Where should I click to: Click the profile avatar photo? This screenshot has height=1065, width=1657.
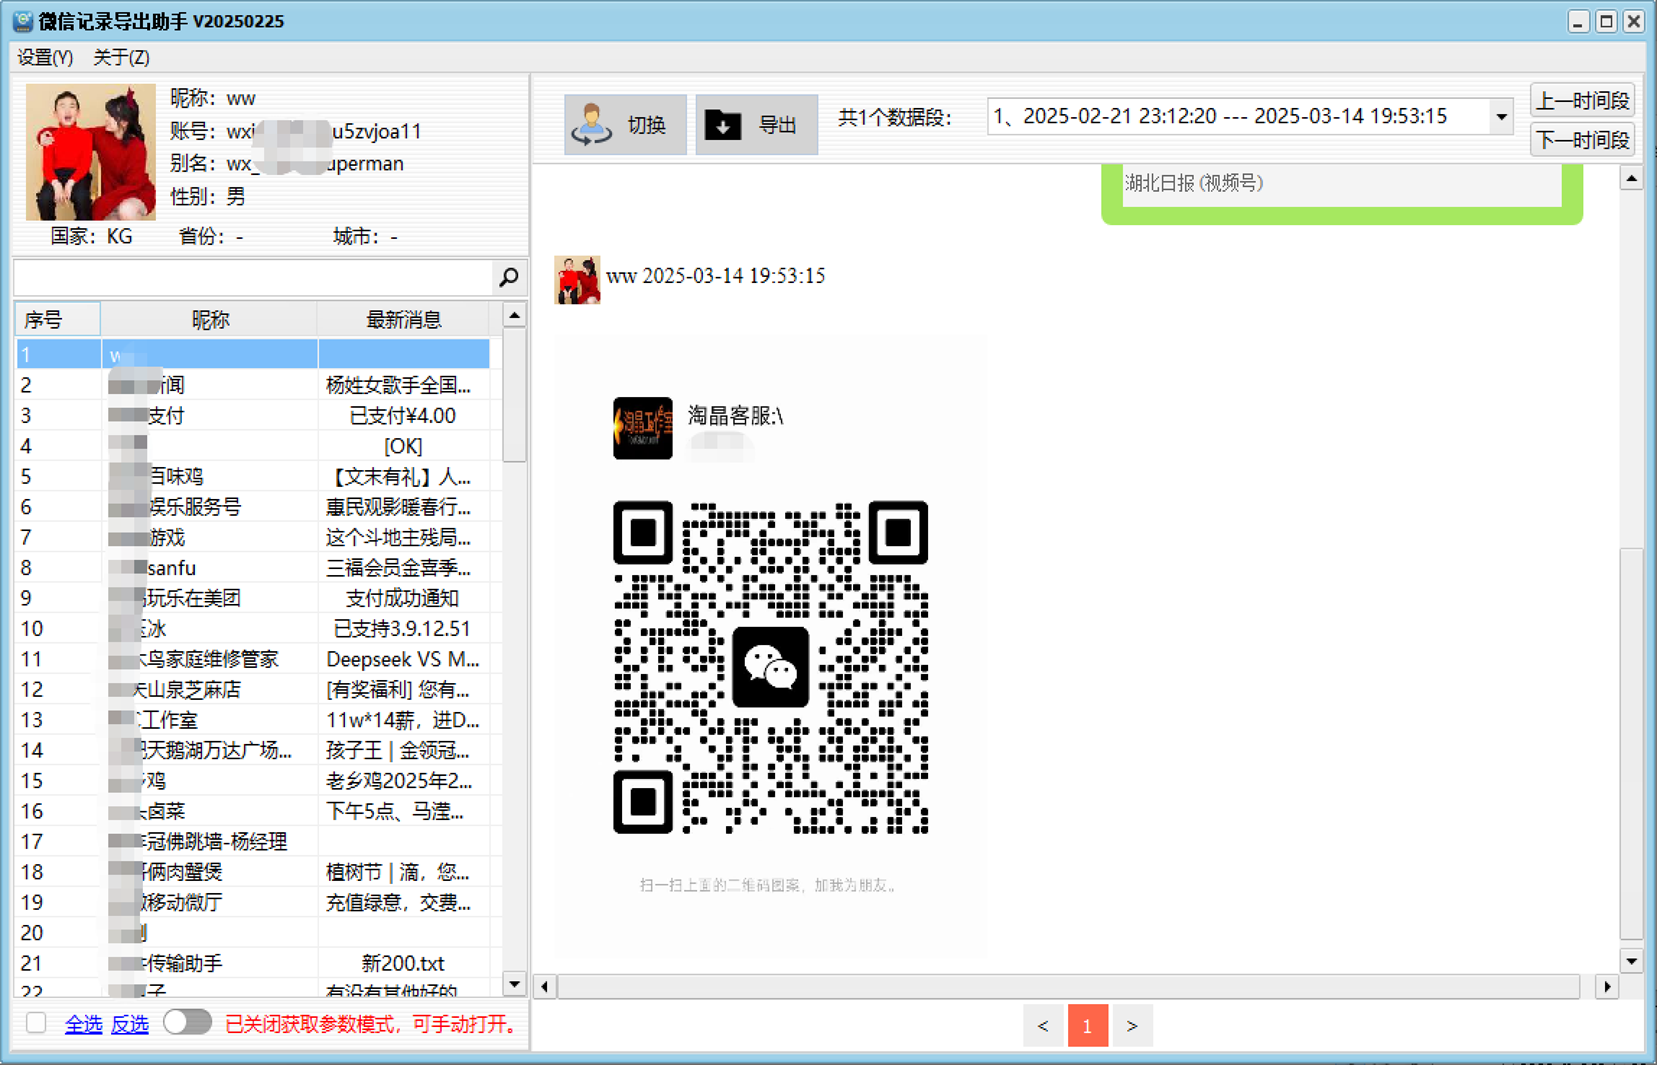tap(91, 152)
